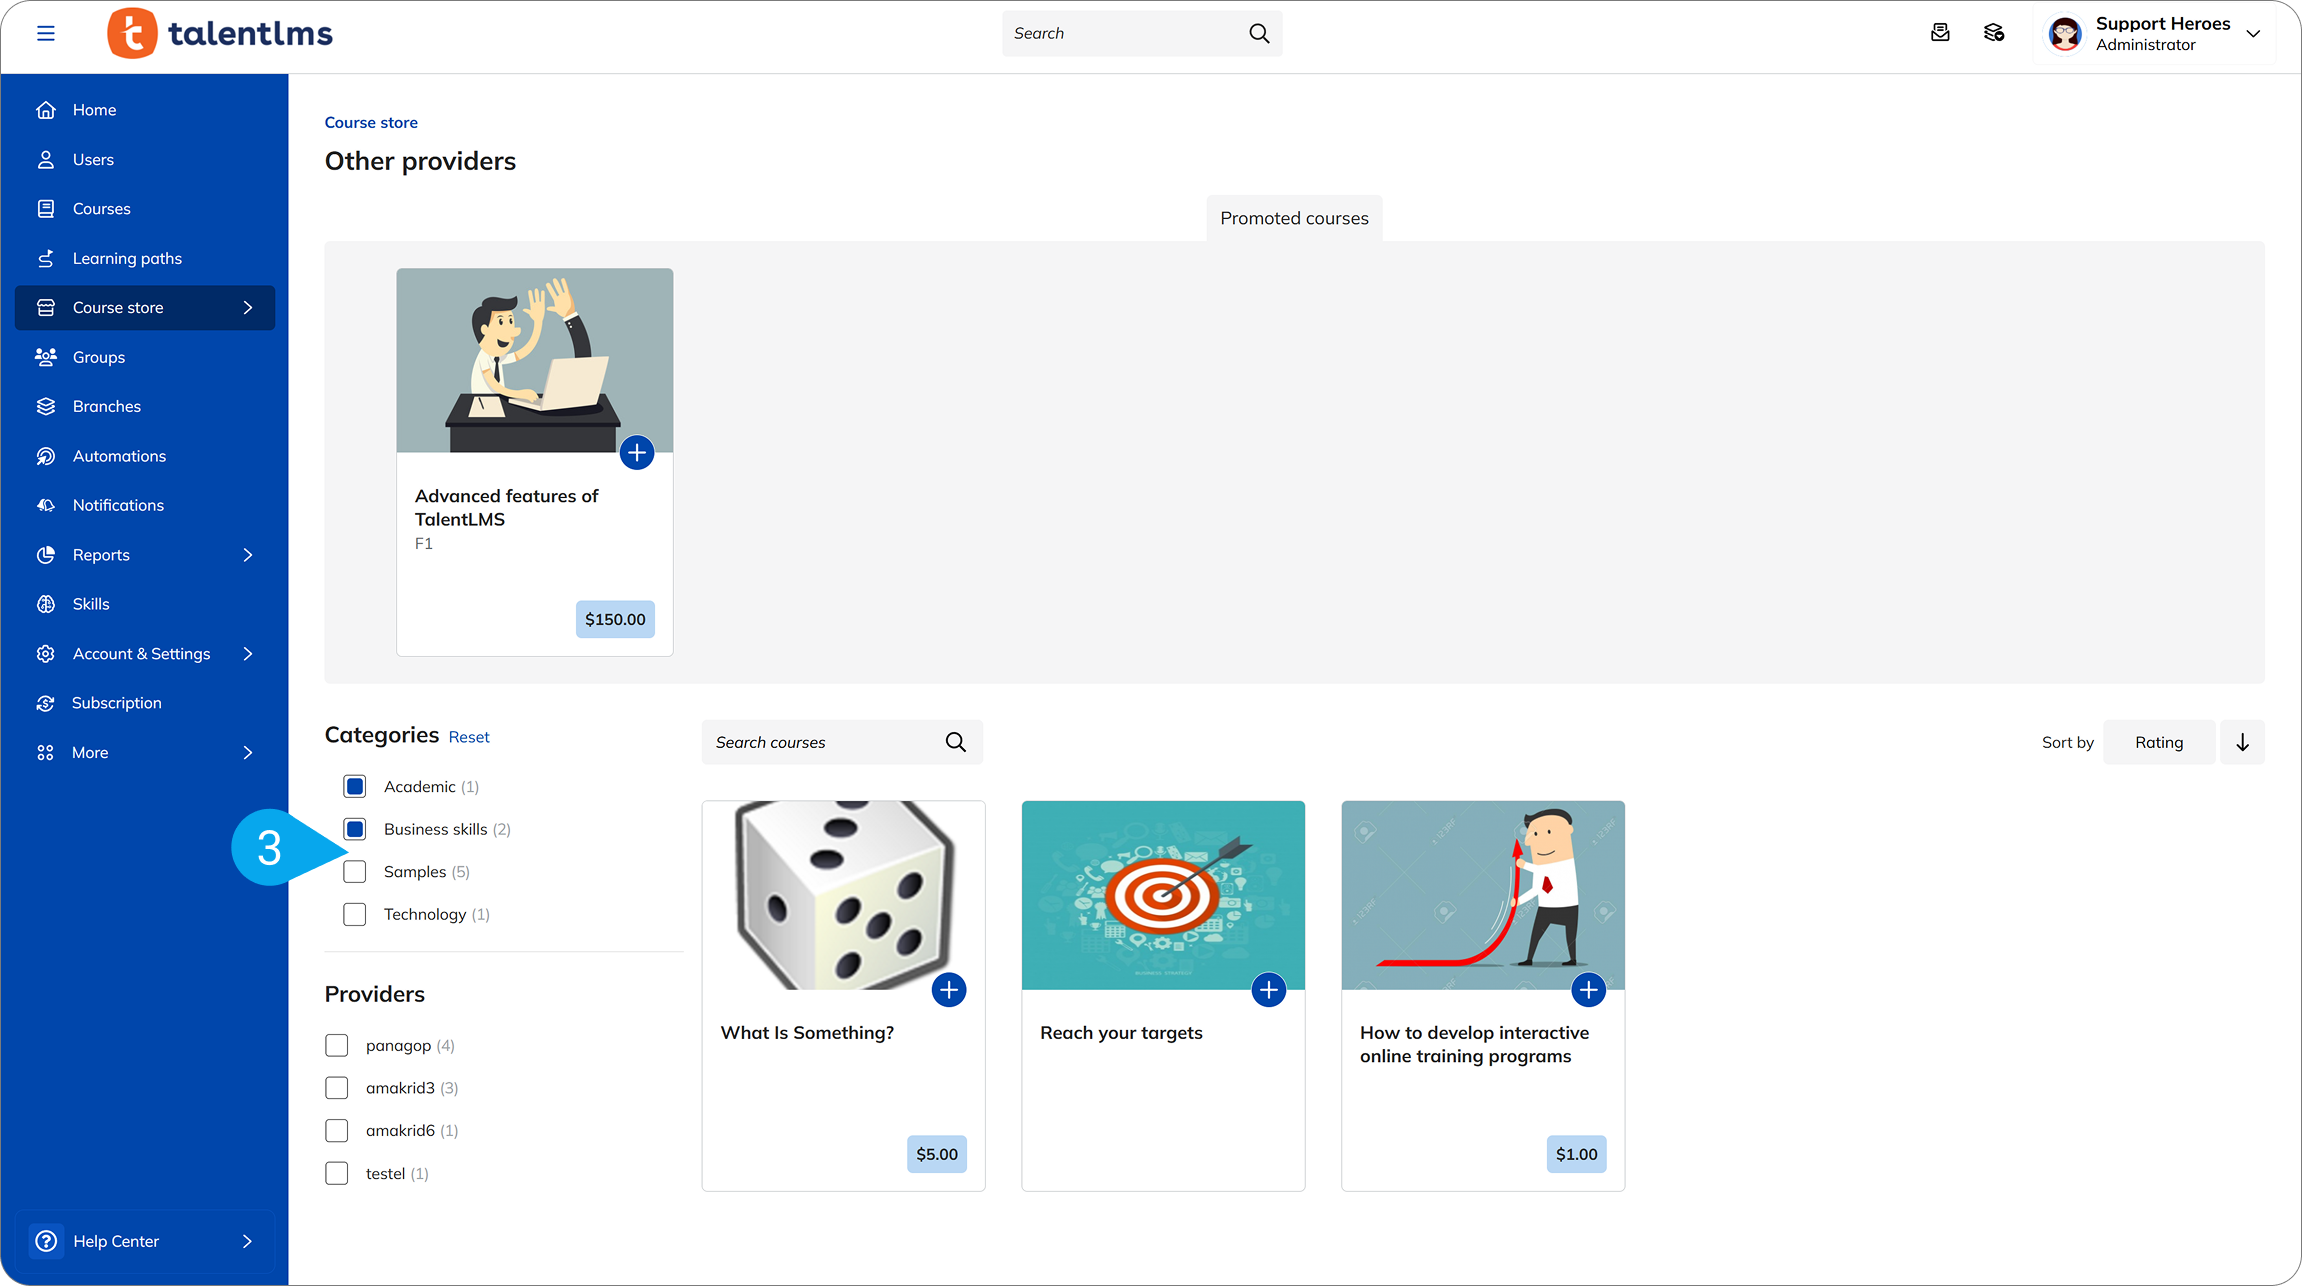Screen dimensions: 2302x1286
Task: Open the Users section in the sidebar
Action: click(x=92, y=159)
